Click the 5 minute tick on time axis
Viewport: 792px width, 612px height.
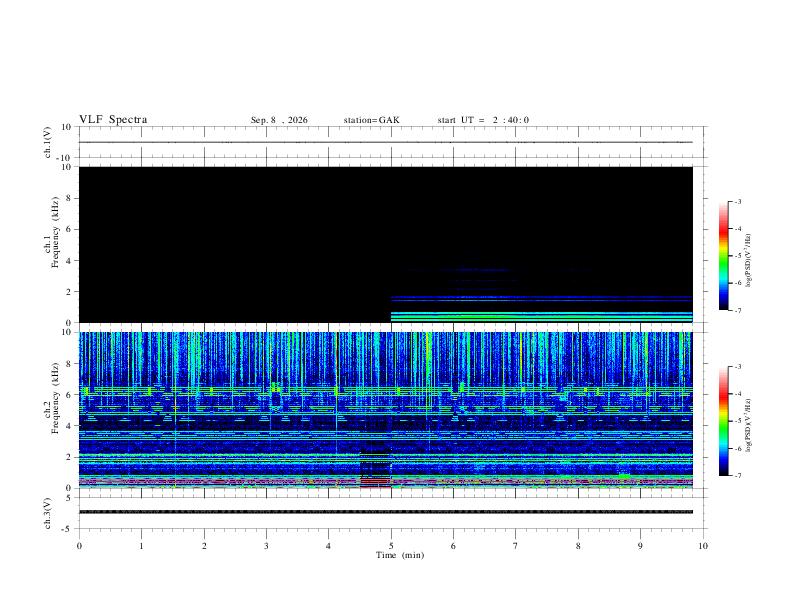(x=391, y=546)
